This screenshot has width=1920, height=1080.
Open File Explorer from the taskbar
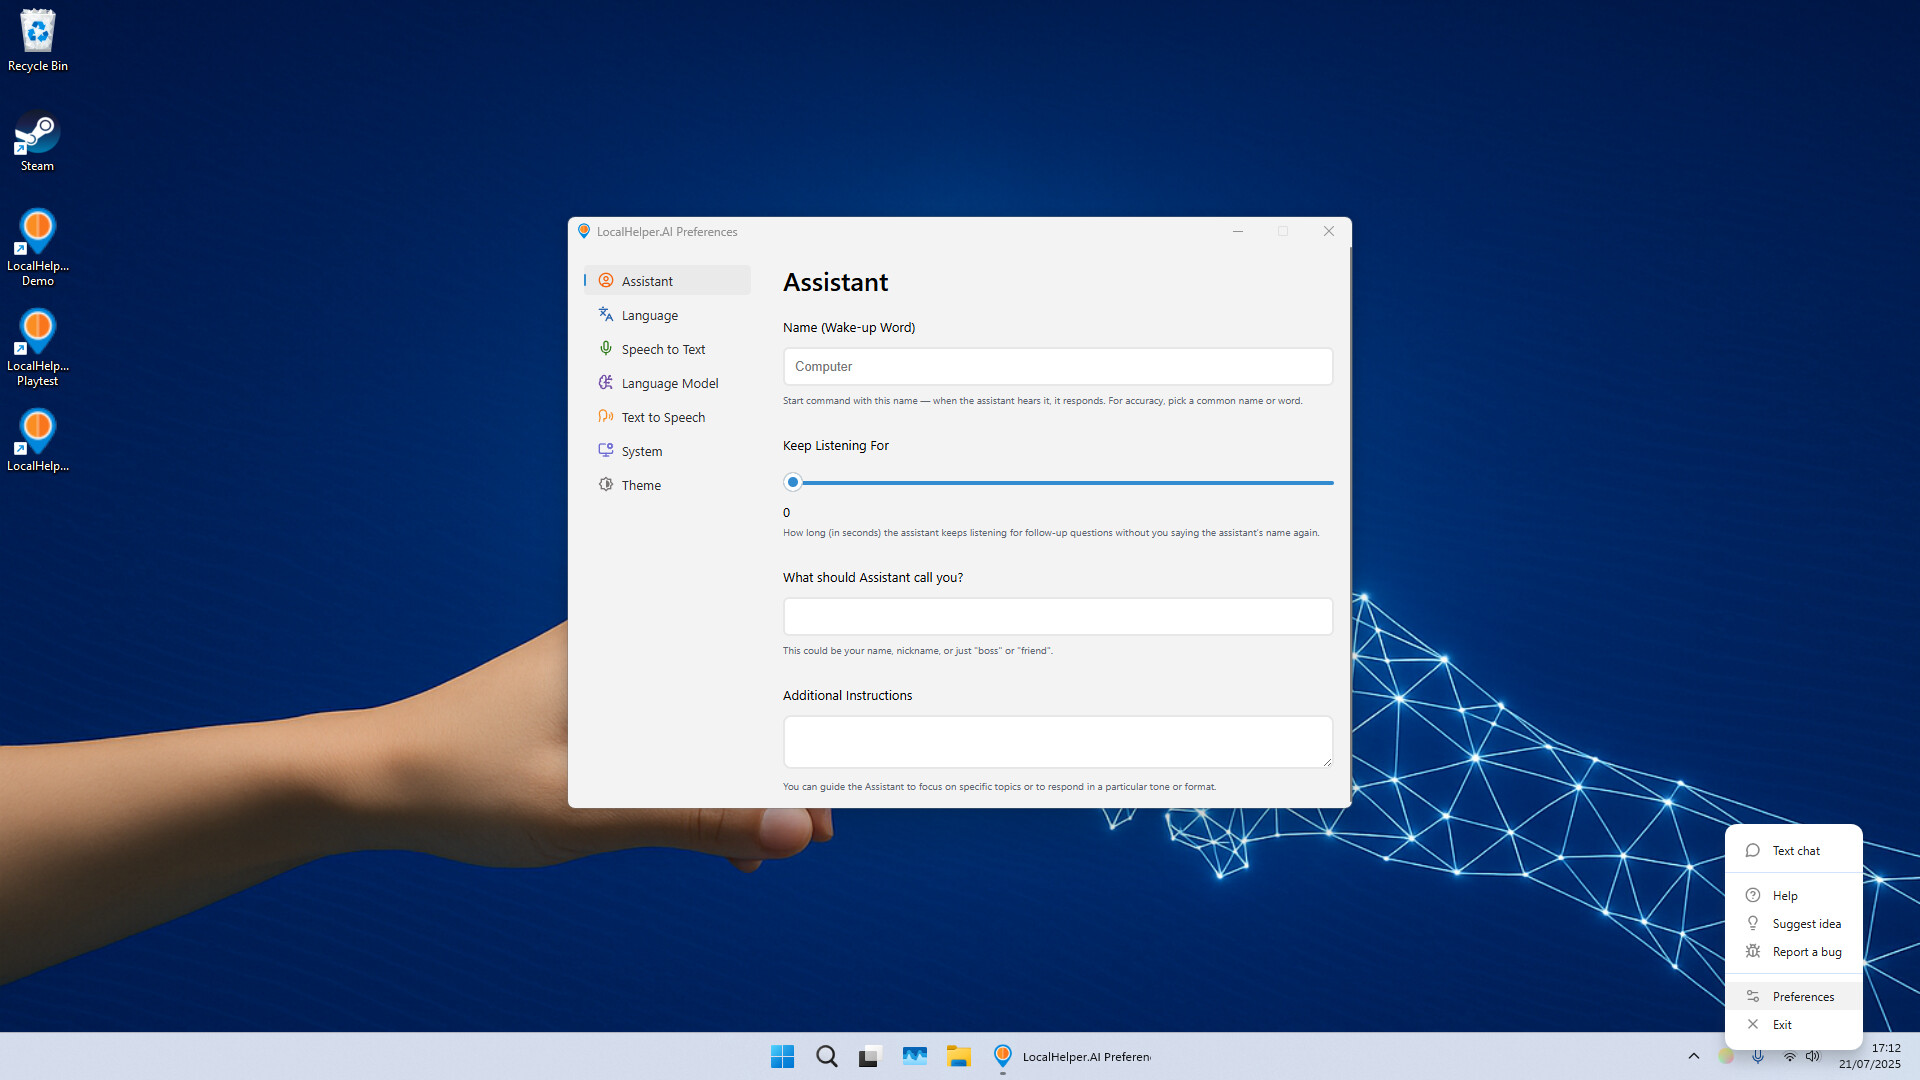959,1056
